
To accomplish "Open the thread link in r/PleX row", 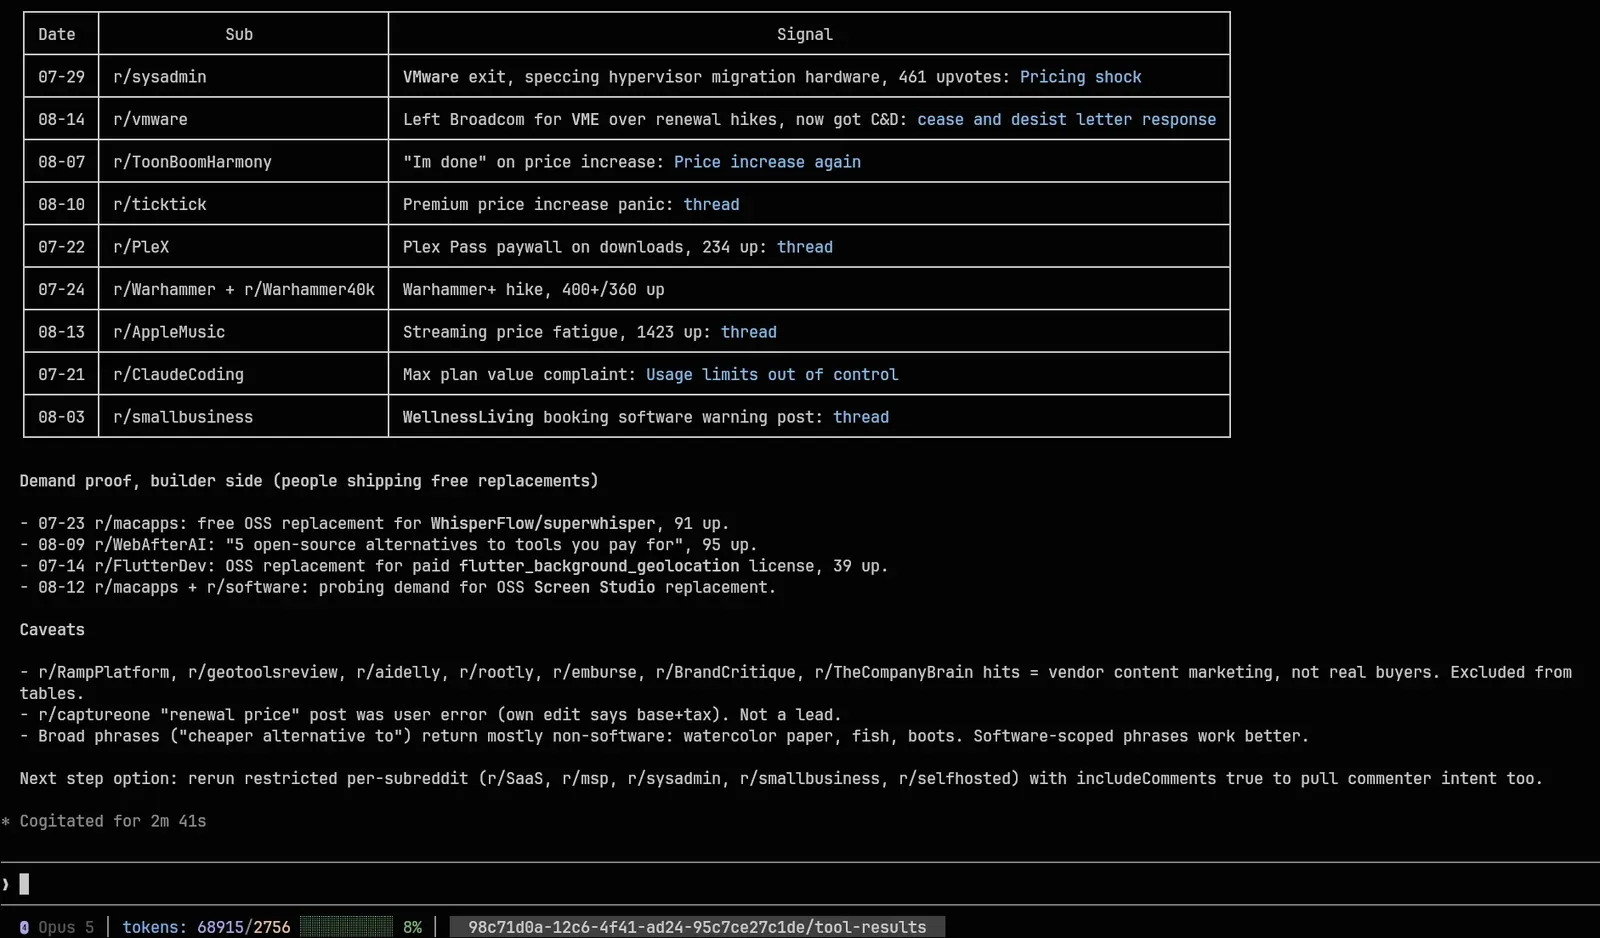I will [x=805, y=247].
